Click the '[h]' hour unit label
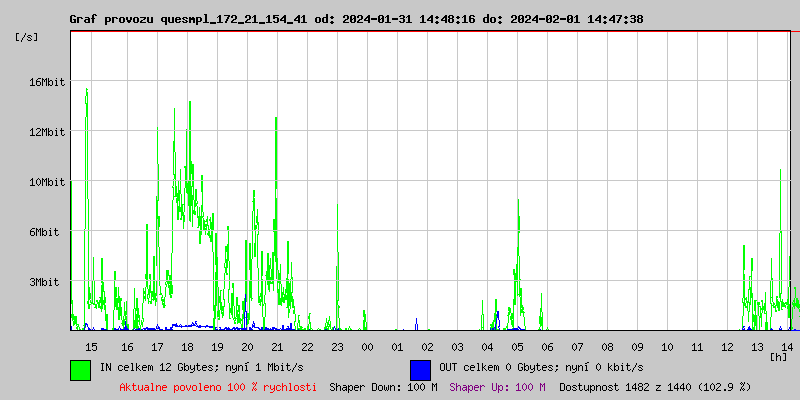The image size is (800, 400). click(x=778, y=356)
